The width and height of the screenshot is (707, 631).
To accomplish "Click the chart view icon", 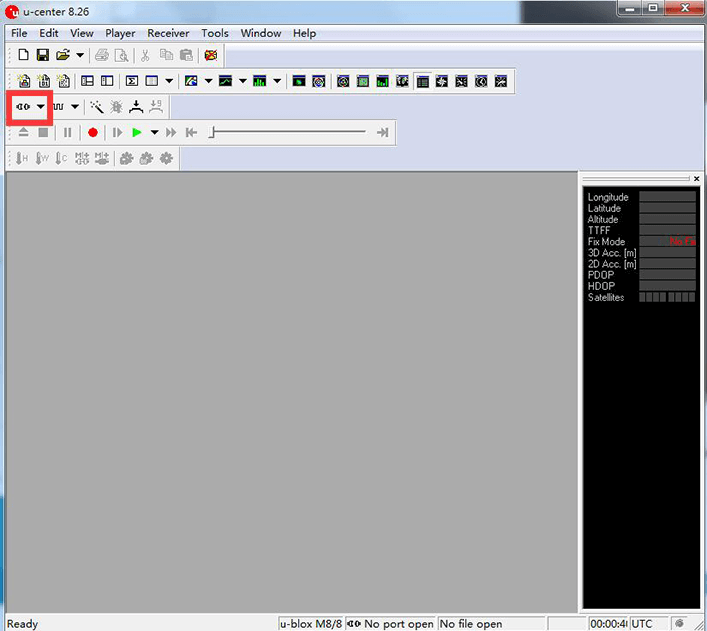I will click(225, 81).
